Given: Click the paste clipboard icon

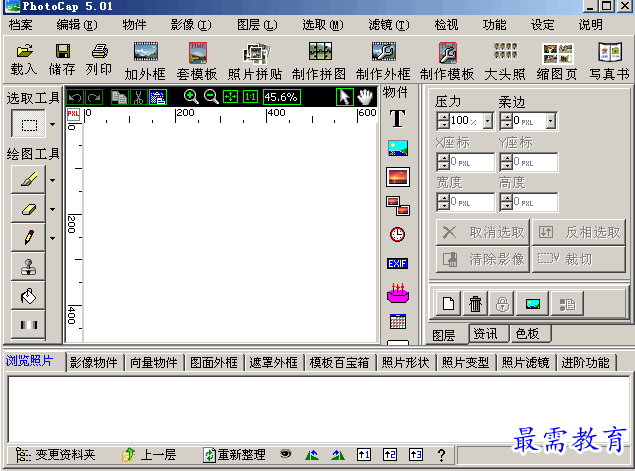Looking at the screenshot, I should (158, 97).
